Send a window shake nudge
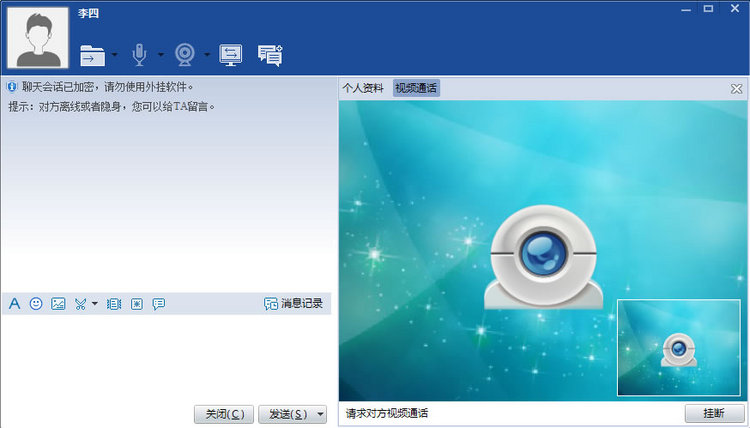 [x=114, y=304]
